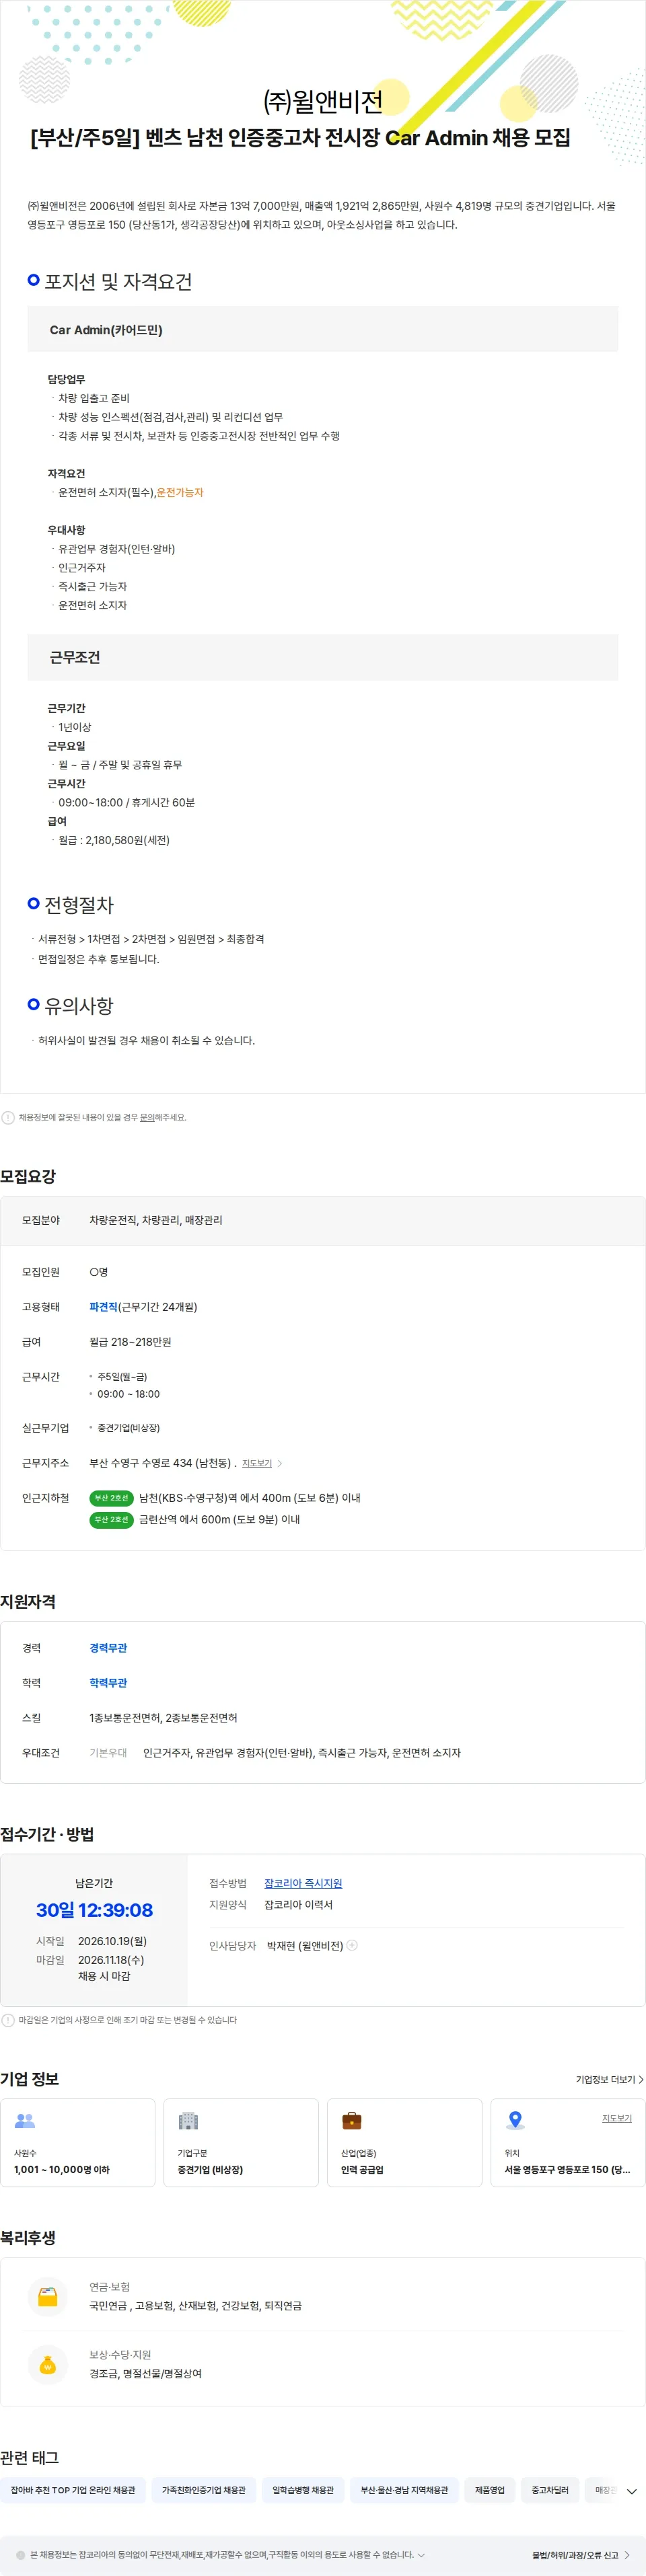Click 국민연금, 고용보험 insurance text
Screen dimensions: 646x2576
click(195, 2305)
